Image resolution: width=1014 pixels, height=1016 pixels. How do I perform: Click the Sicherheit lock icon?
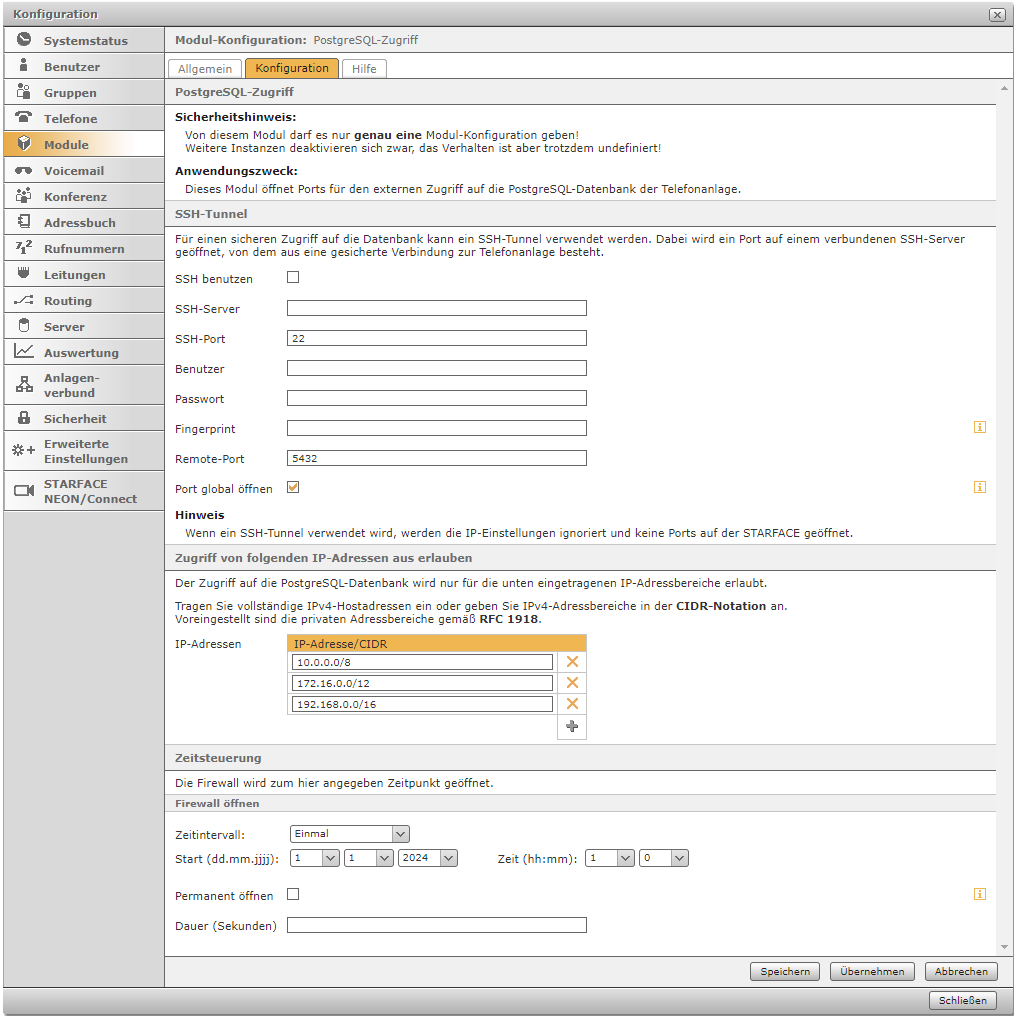24,418
